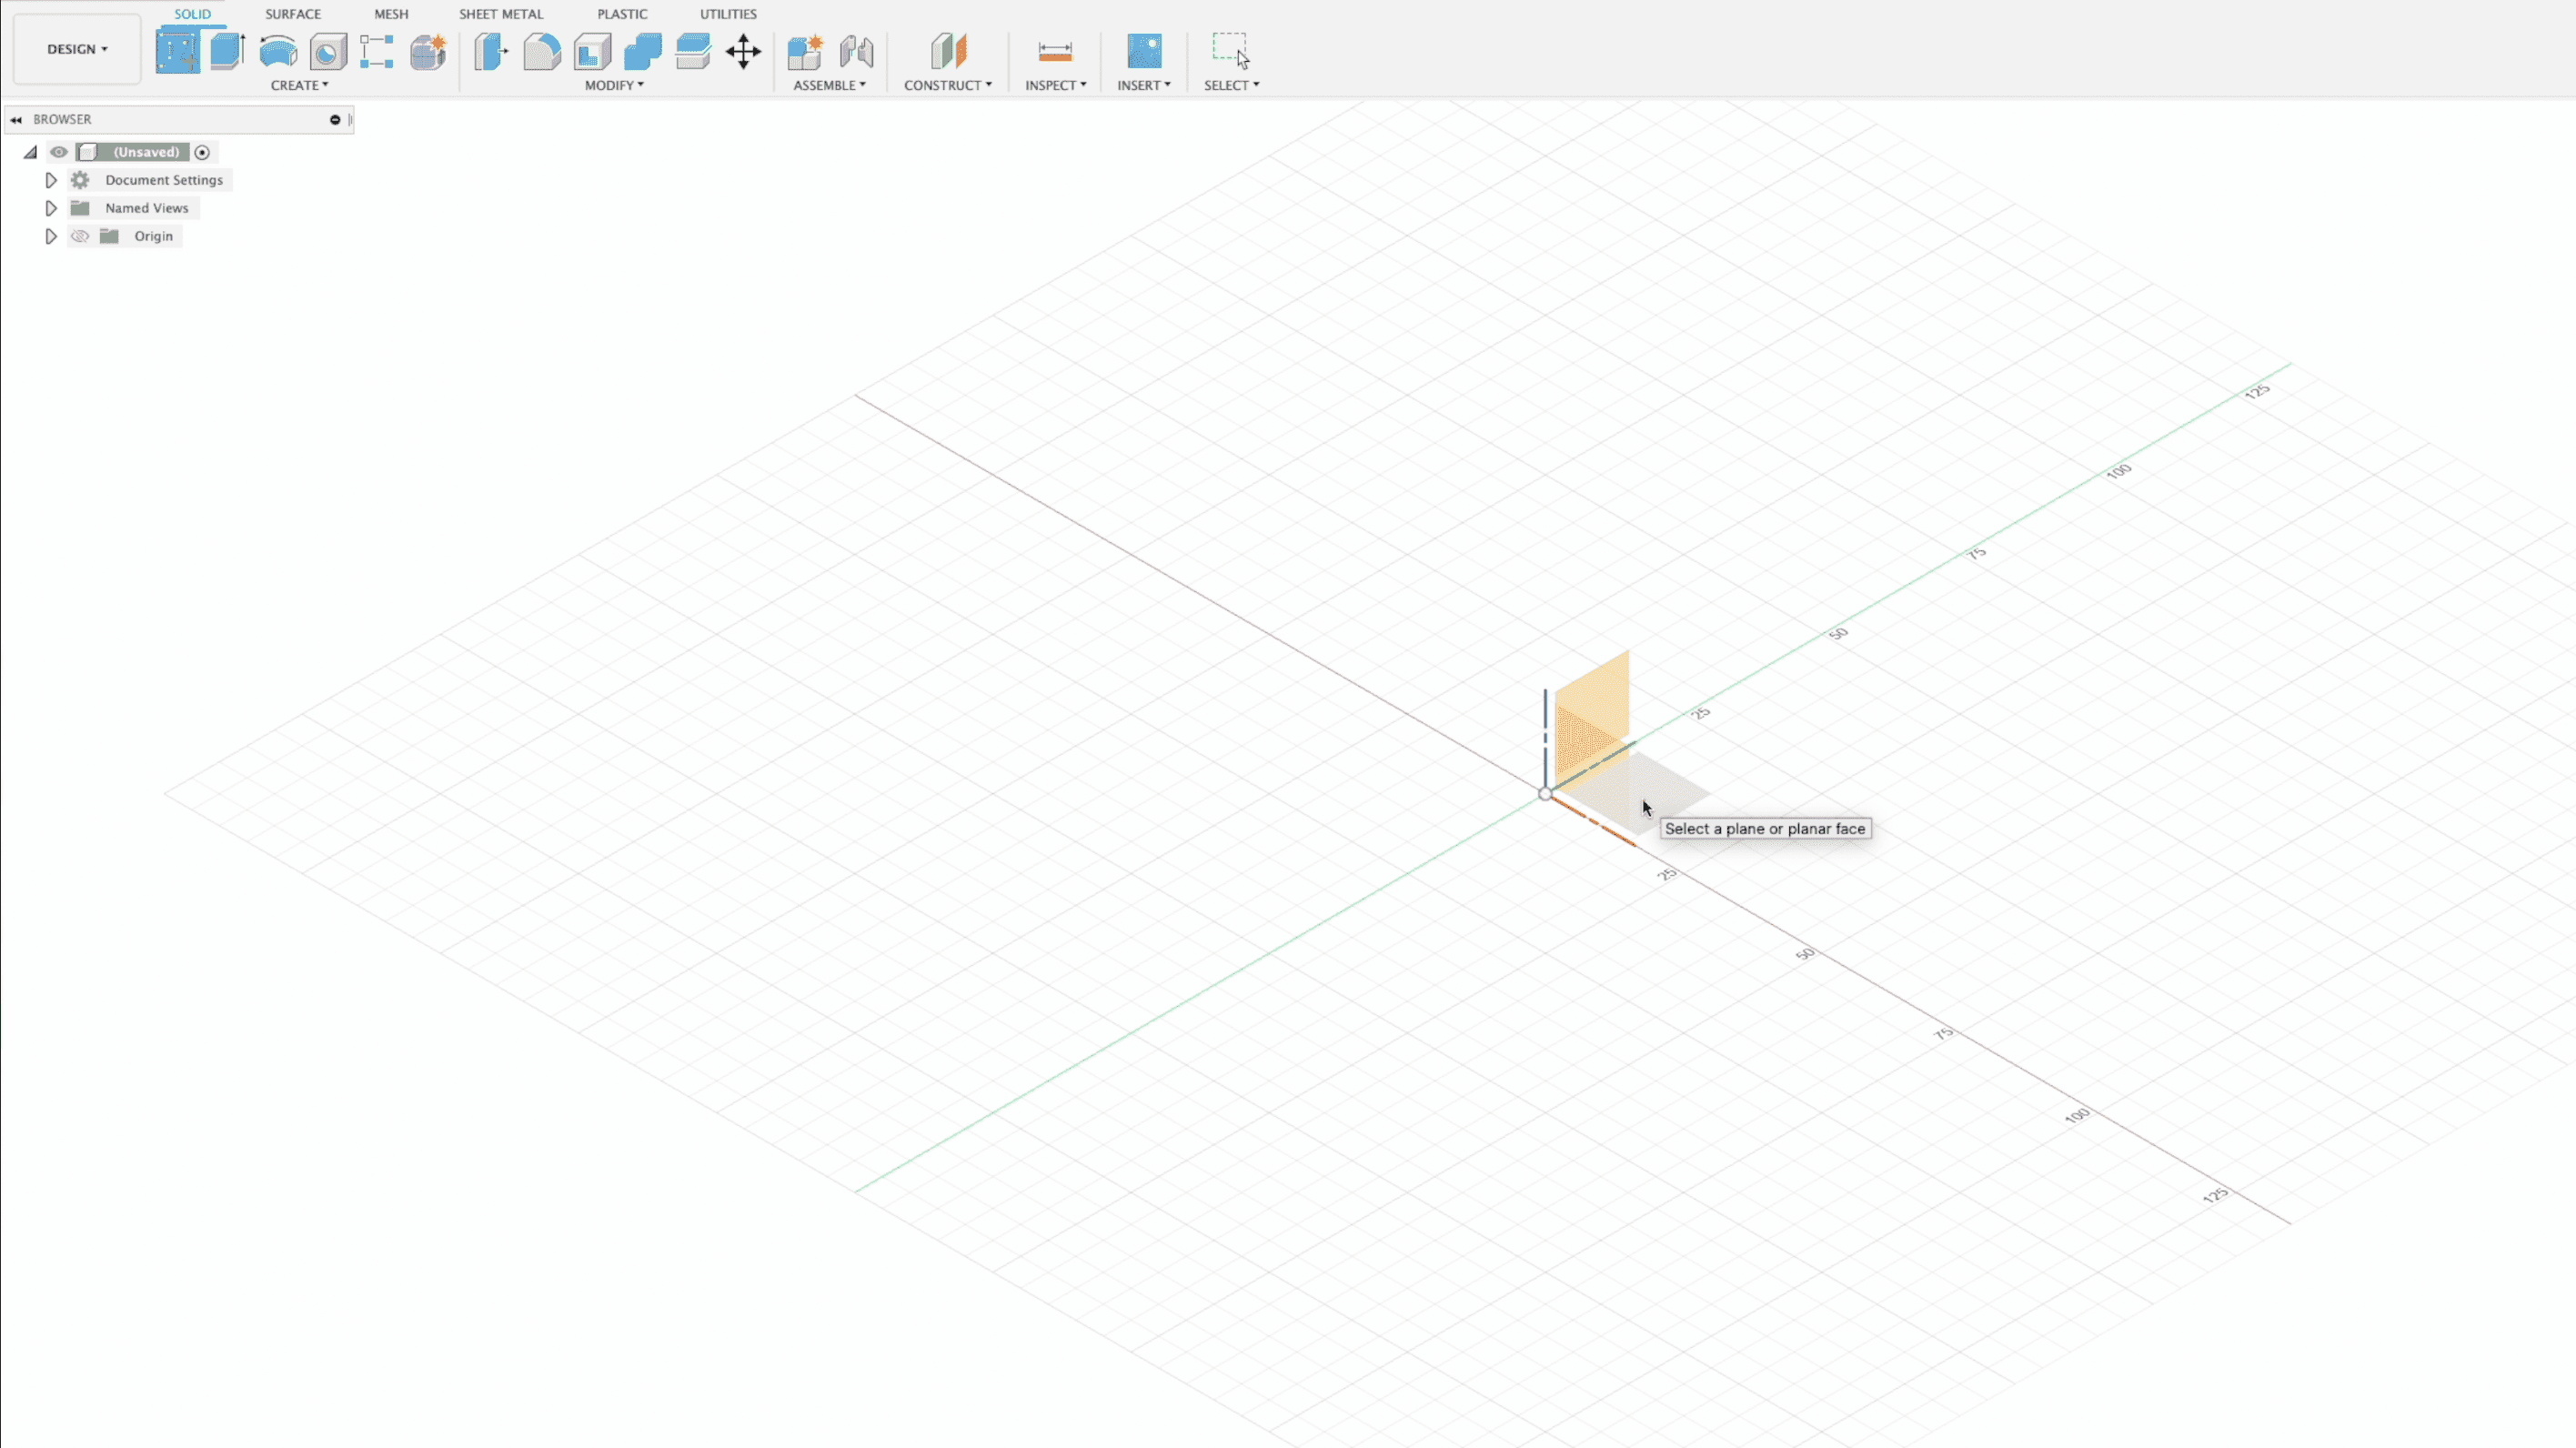Collapse the BROWSER panel with double arrows
This screenshot has height=1448, width=2576.
pos(16,119)
